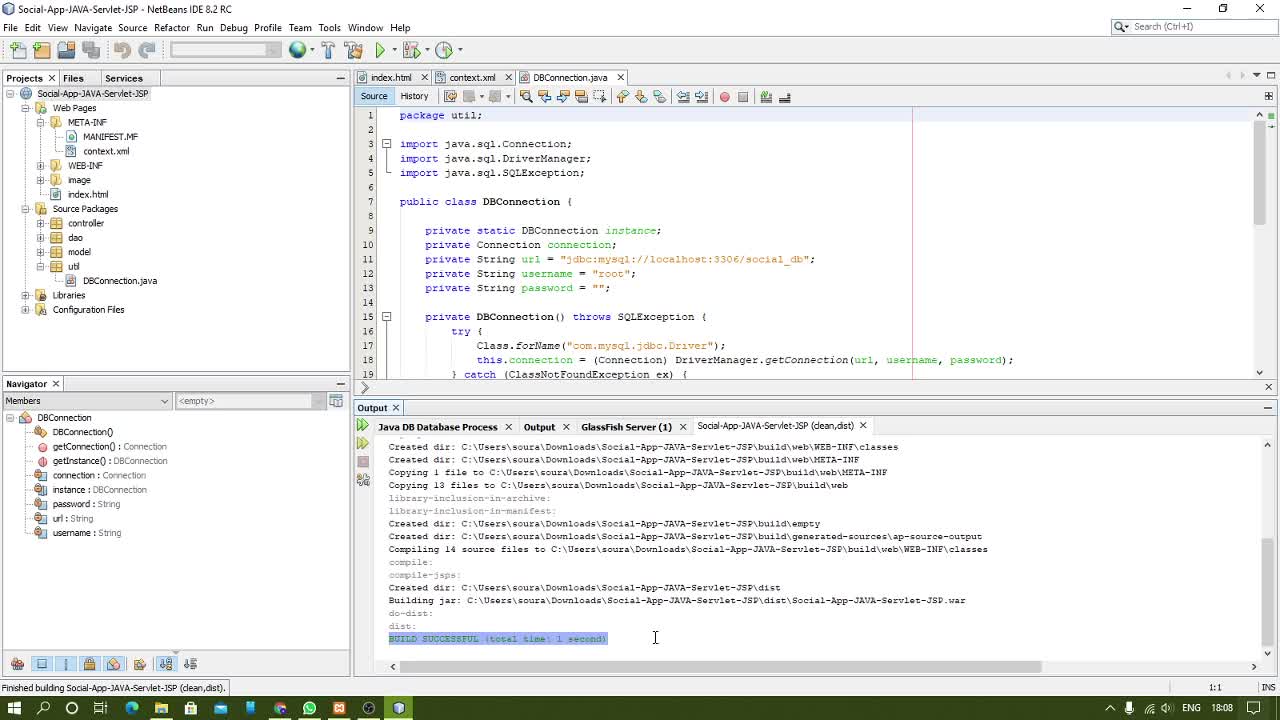1280x720 pixels.
Task: Switch to GlassFish Server (1) output tab
Action: tap(626, 427)
